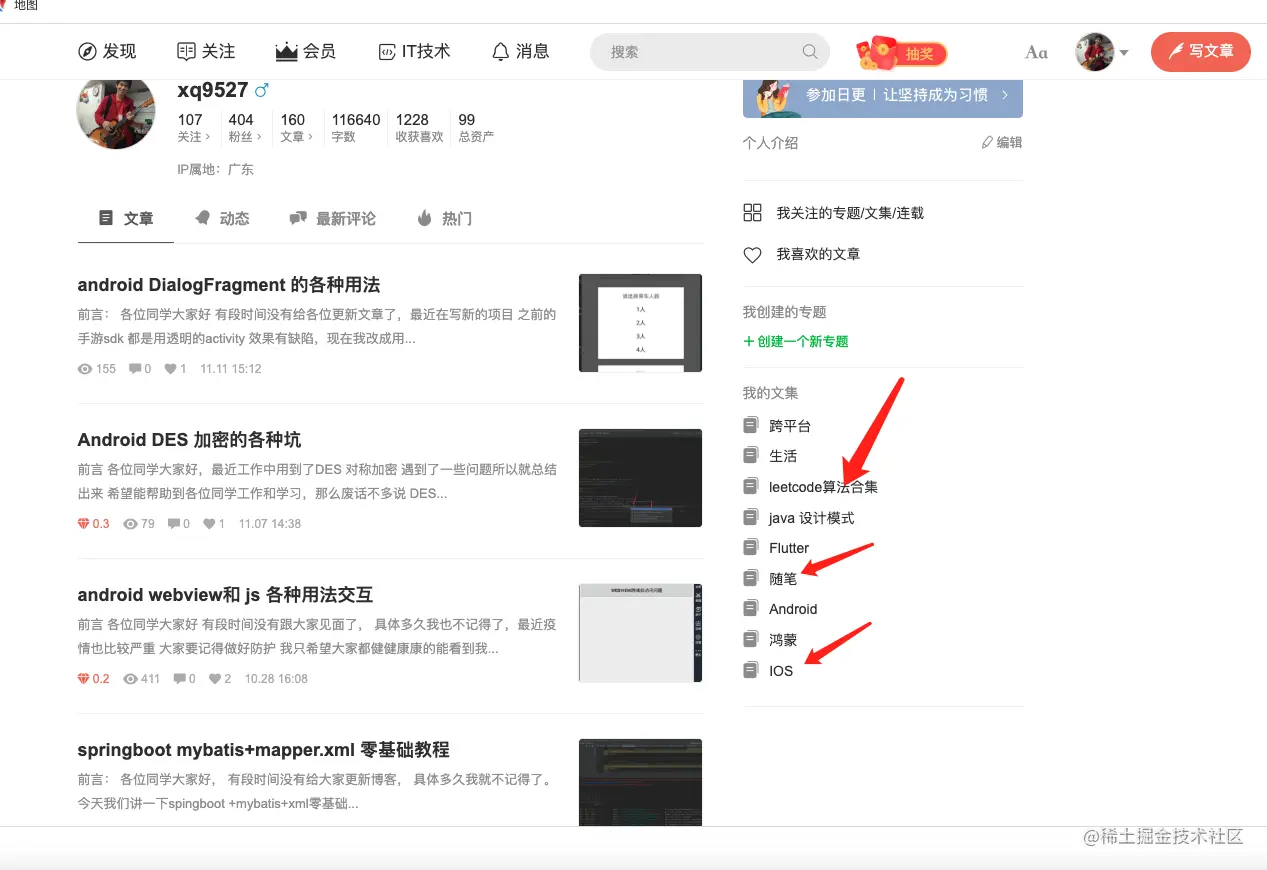Open article Android DES 加密的各种坑
The height and width of the screenshot is (870, 1267).
point(189,440)
